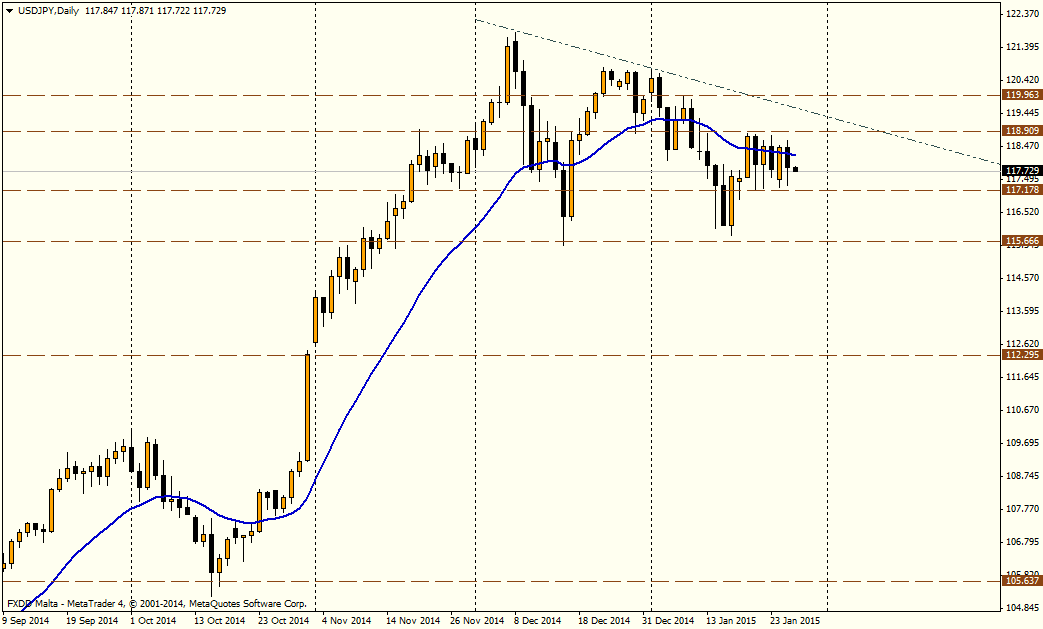Select the 118.909 price level tag
The height and width of the screenshot is (629, 1043).
(1021, 131)
